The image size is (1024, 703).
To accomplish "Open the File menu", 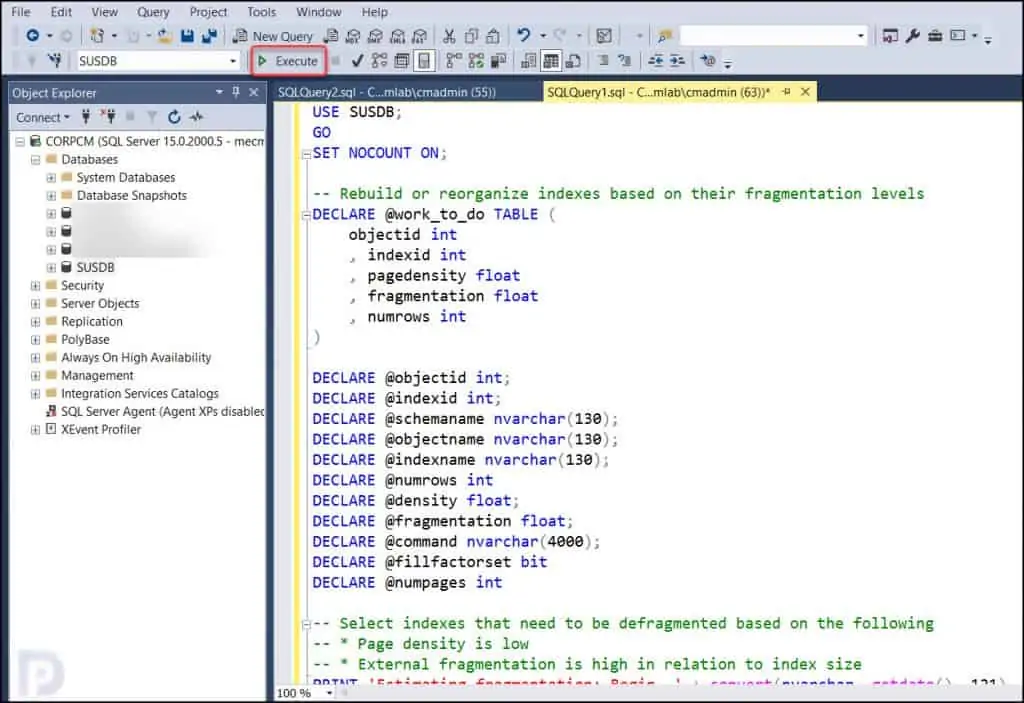I will (21, 12).
